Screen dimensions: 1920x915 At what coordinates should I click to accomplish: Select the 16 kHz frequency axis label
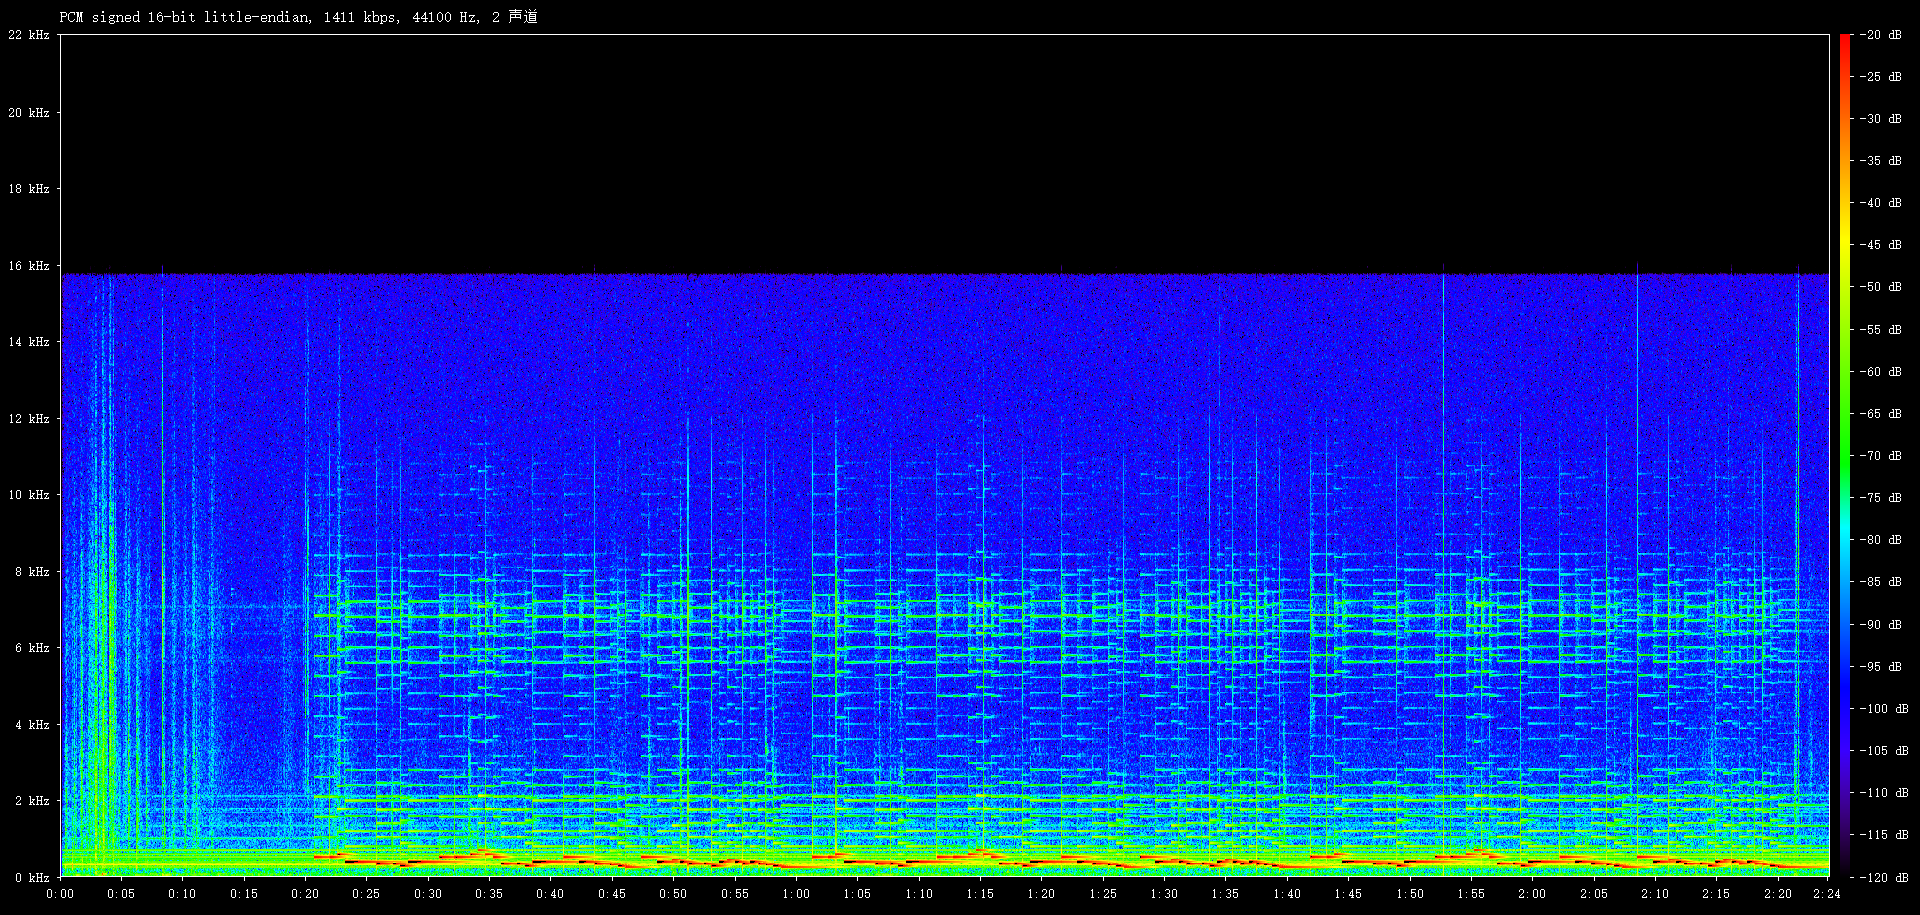[x=29, y=266]
